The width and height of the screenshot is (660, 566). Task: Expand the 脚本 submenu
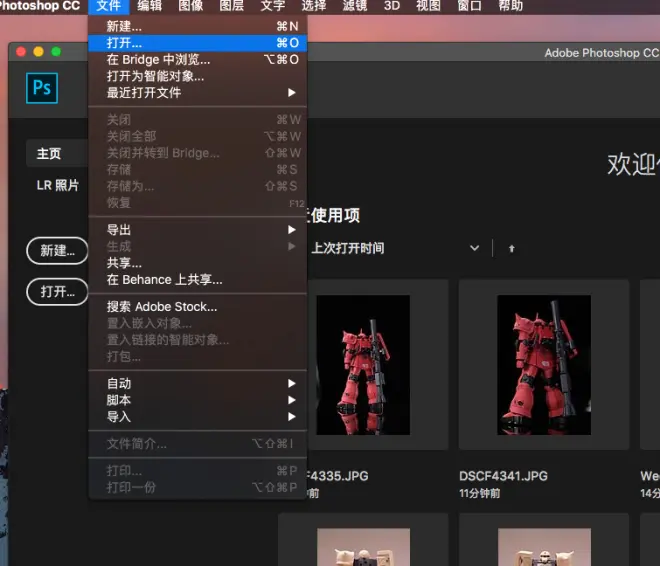(197, 400)
